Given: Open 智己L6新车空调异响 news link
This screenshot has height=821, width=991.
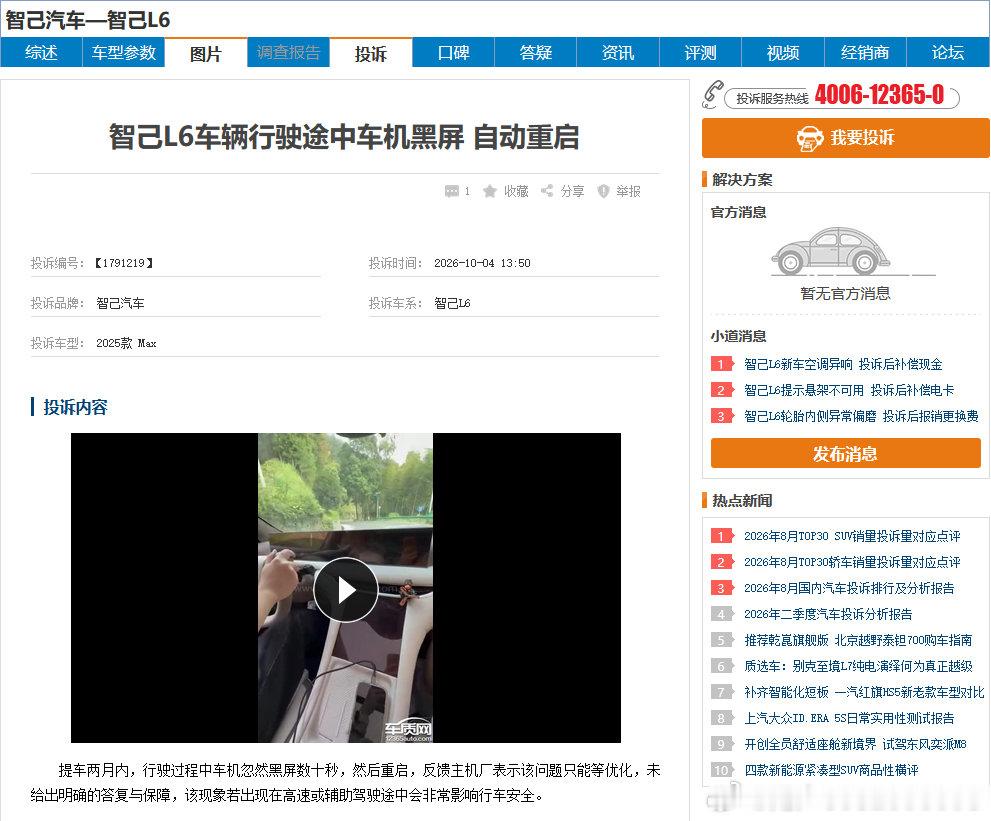Looking at the screenshot, I should 843,364.
